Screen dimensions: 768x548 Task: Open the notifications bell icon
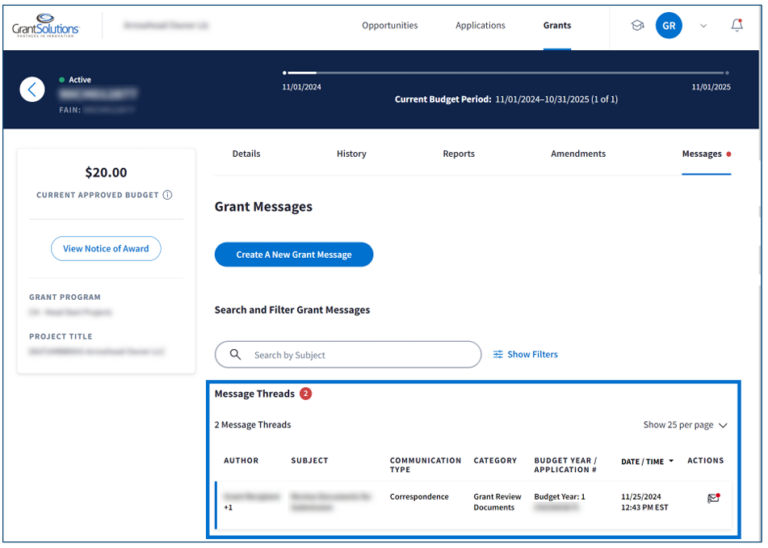(737, 25)
